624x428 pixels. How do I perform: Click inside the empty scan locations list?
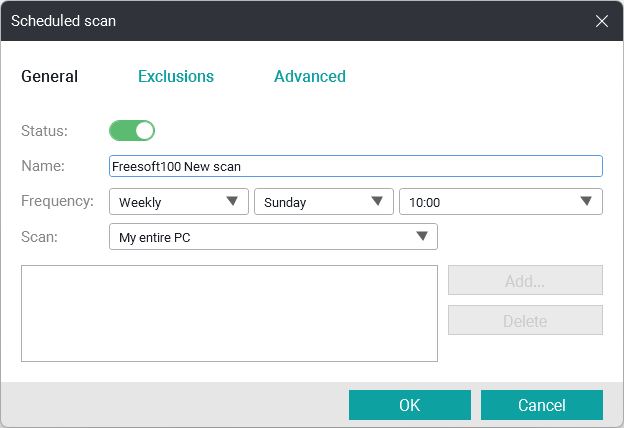click(229, 313)
